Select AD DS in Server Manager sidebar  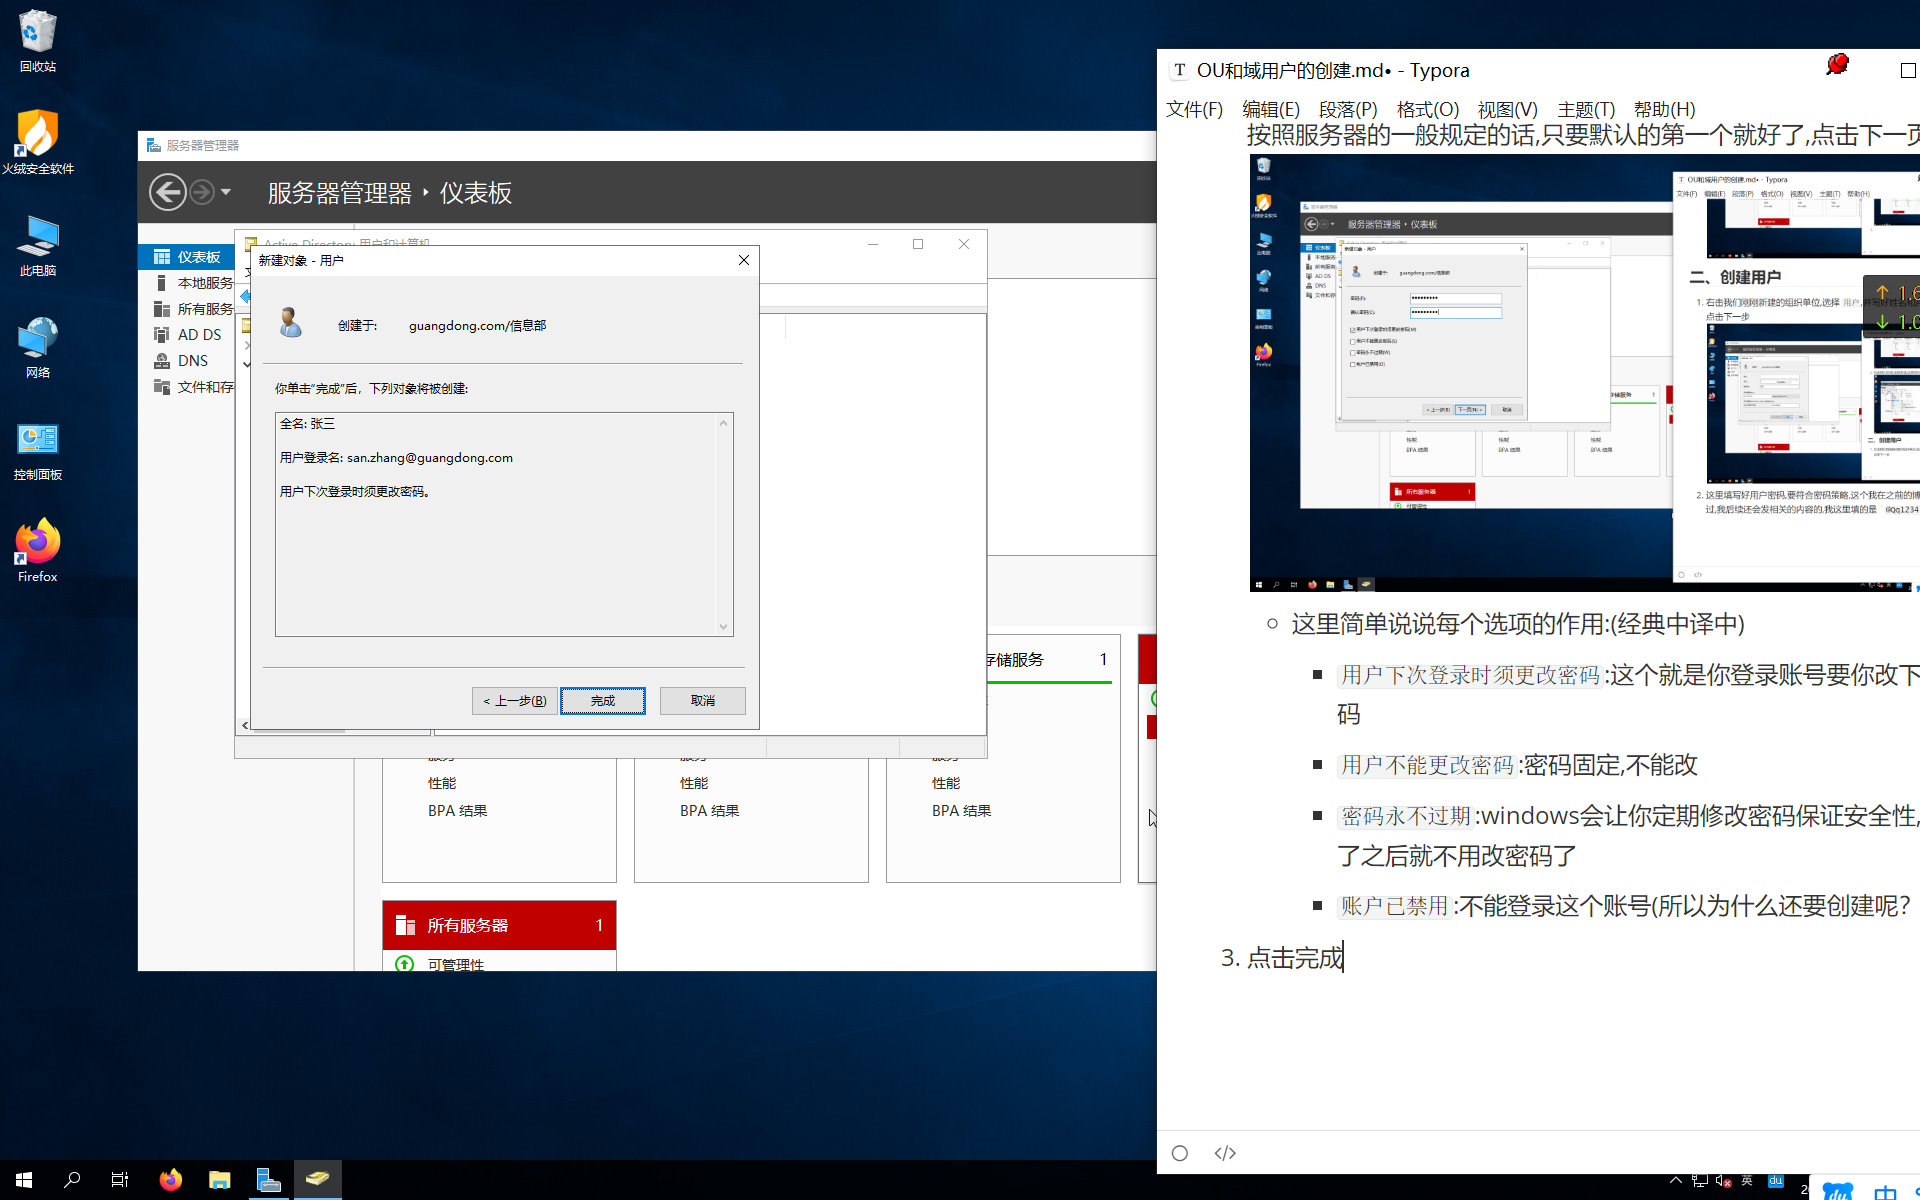[x=188, y=335]
